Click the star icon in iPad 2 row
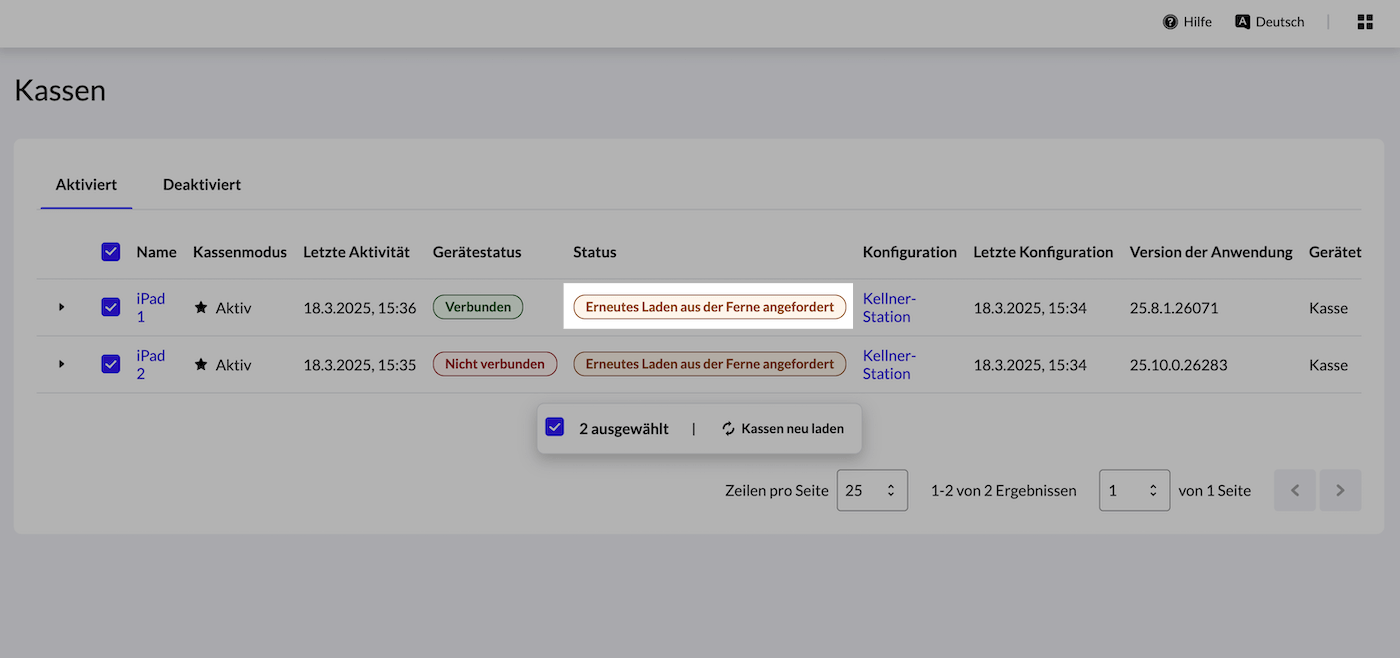The height and width of the screenshot is (658, 1400). coord(201,365)
